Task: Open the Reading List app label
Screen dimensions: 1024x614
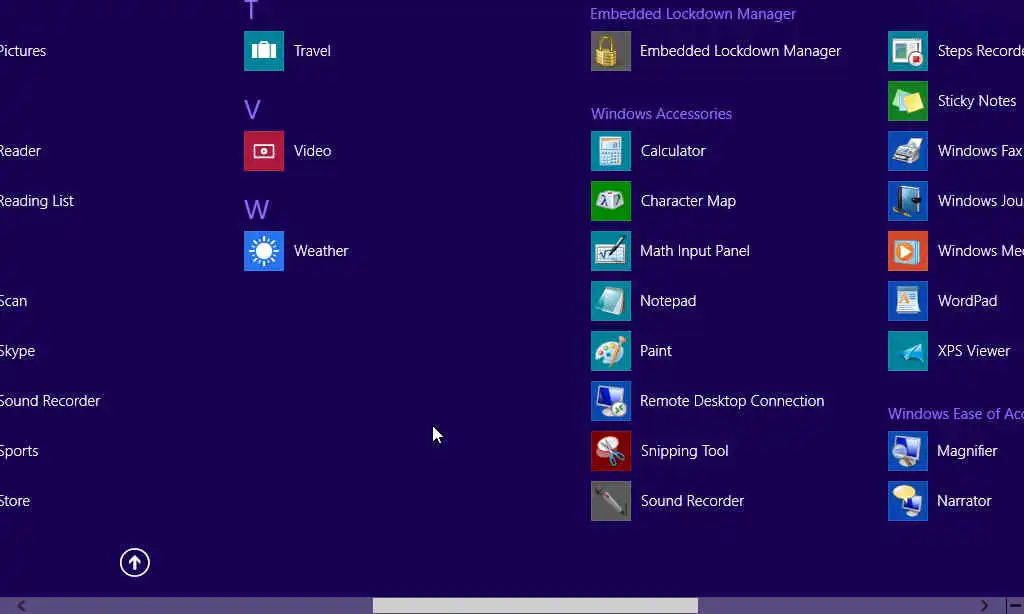Action: (37, 201)
